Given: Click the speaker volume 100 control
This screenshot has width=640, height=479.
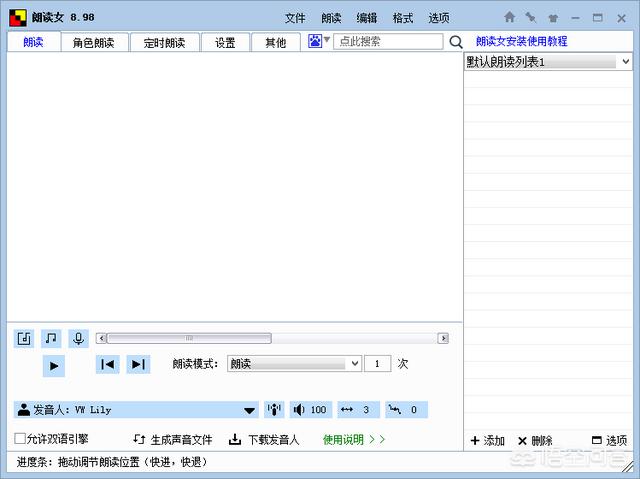Looking at the screenshot, I should point(311,410).
